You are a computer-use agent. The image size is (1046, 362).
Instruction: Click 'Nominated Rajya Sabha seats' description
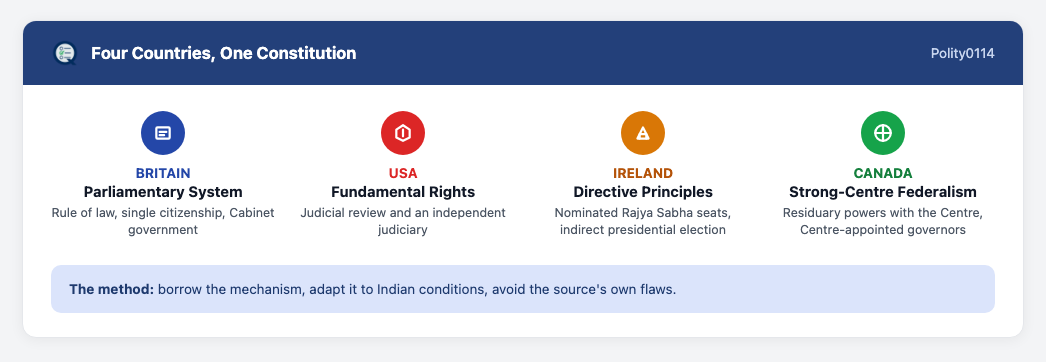coord(643,221)
